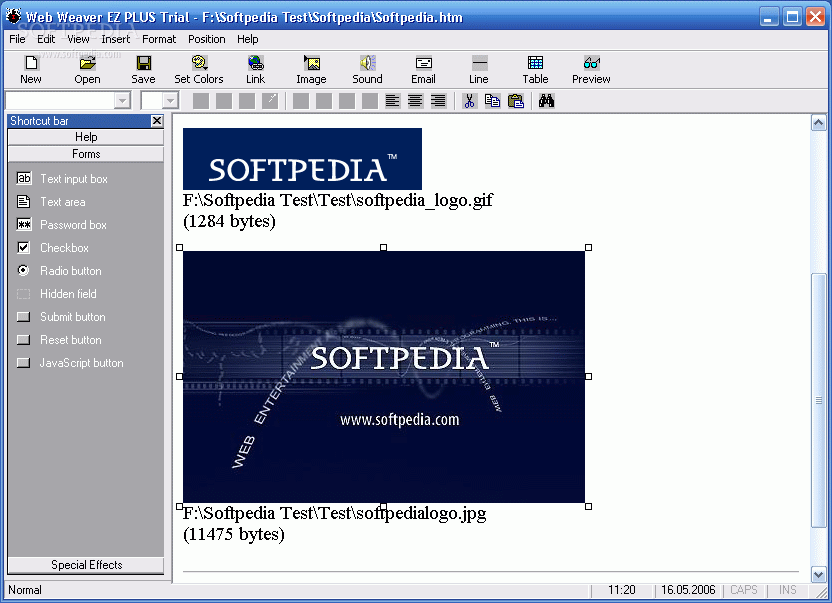Copy selection with the Copy icon
The image size is (832, 603).
tap(492, 101)
